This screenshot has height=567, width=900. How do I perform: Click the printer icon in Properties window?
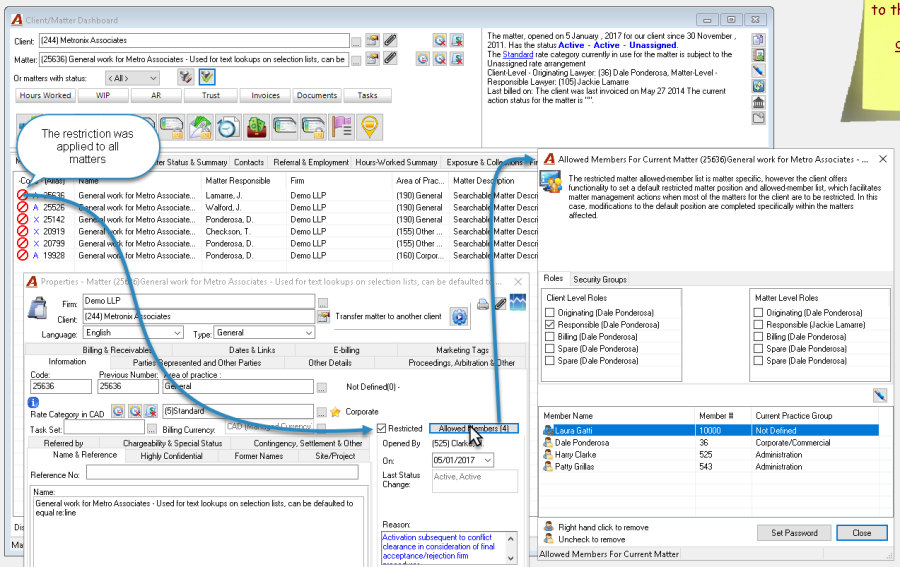coord(483,304)
